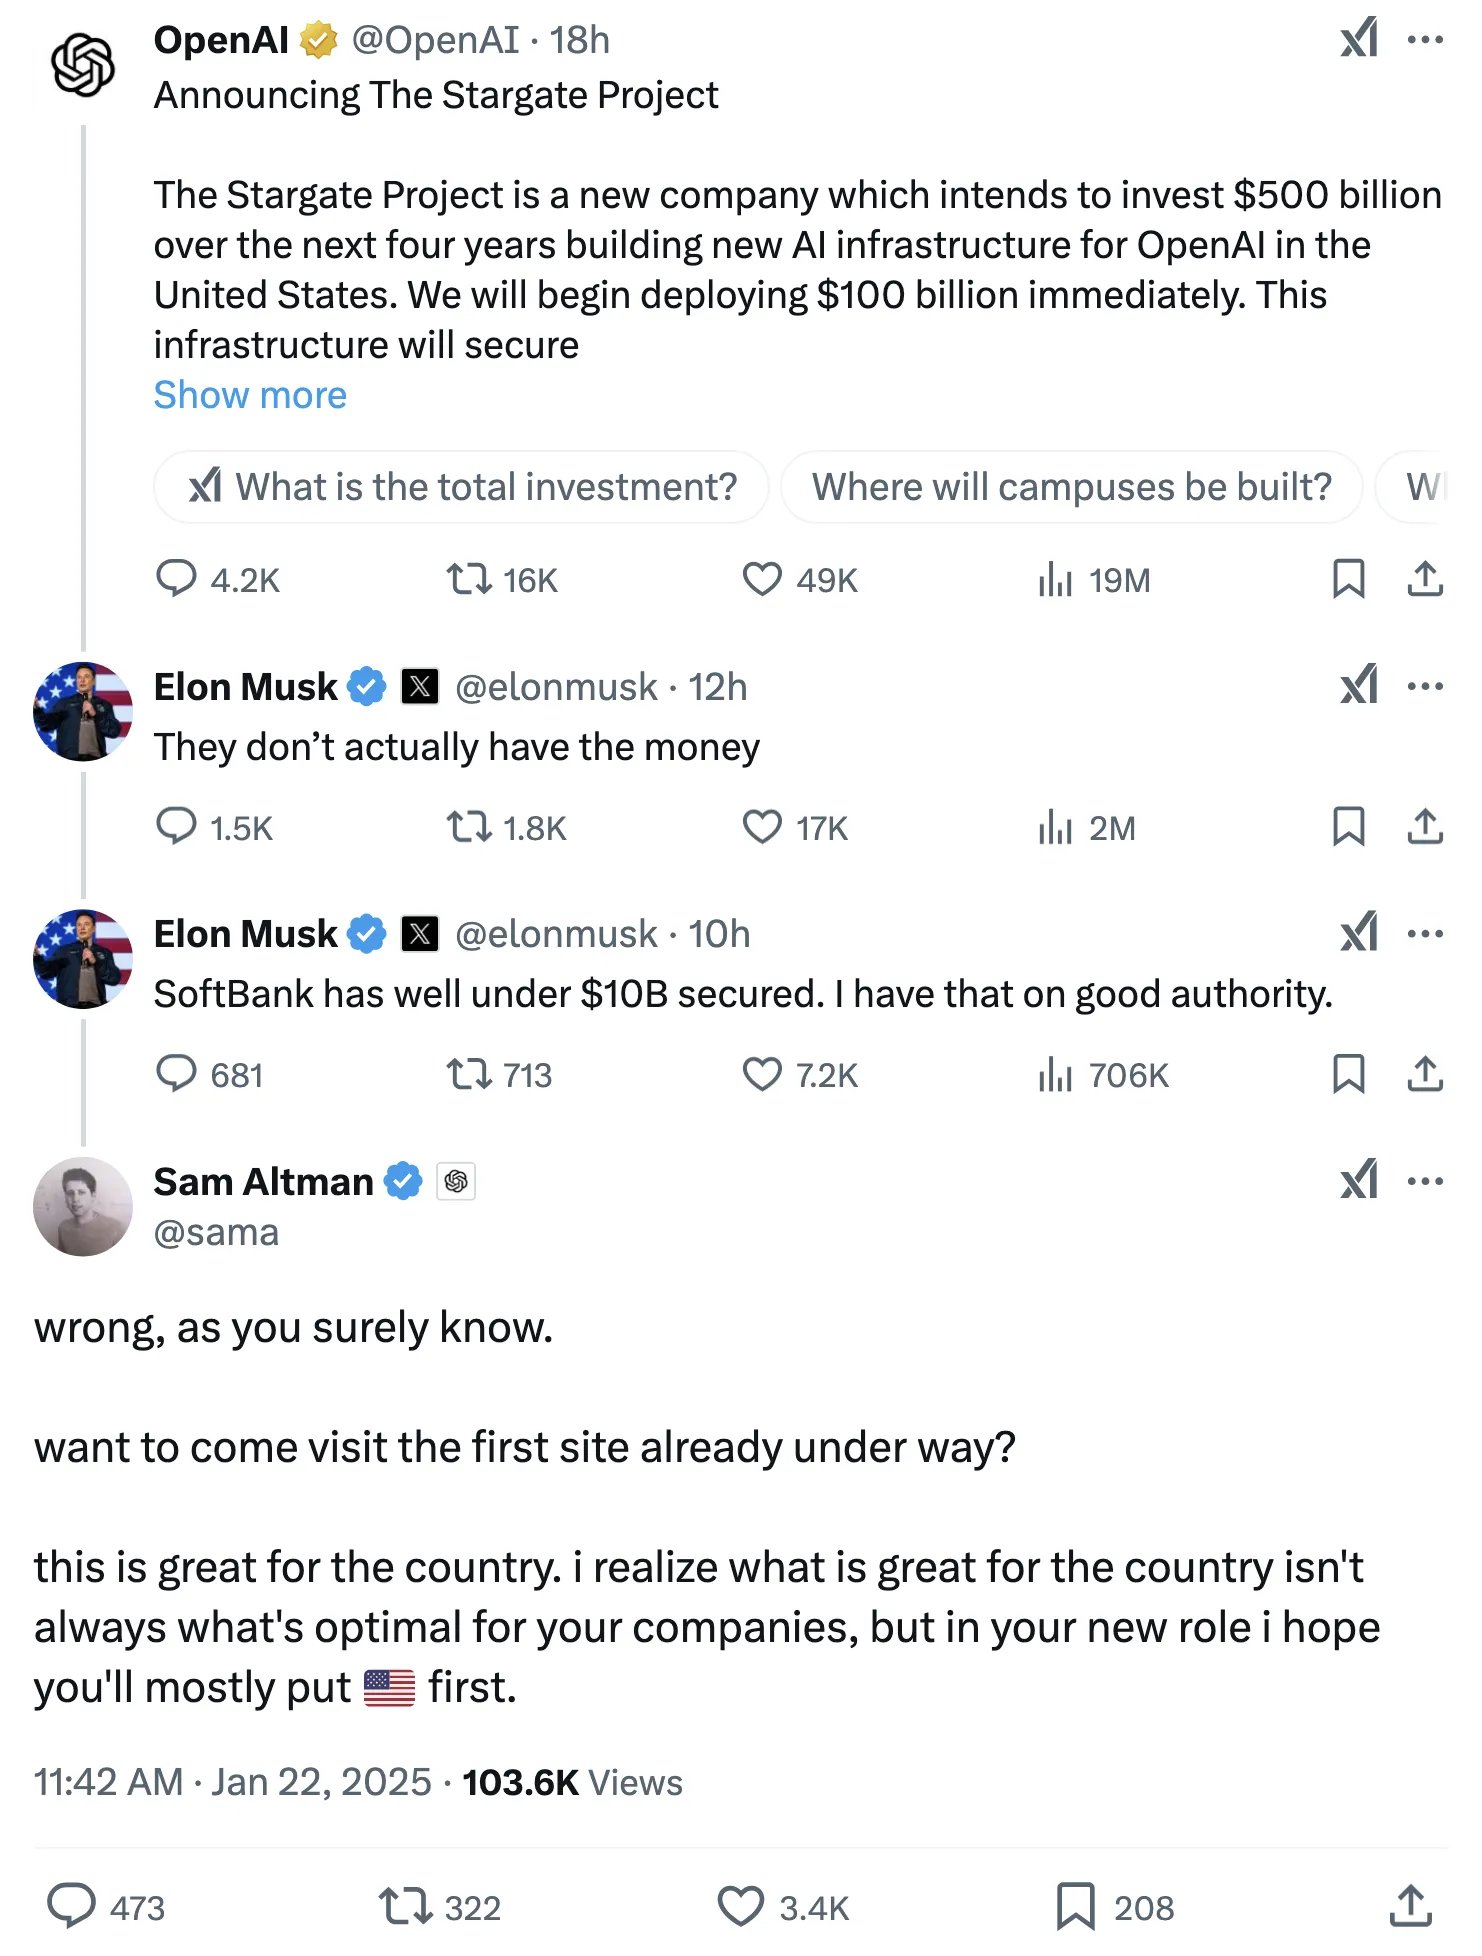Open more options on Elon's 12h reply
This screenshot has height=1956, width=1482.
(x=1424, y=686)
